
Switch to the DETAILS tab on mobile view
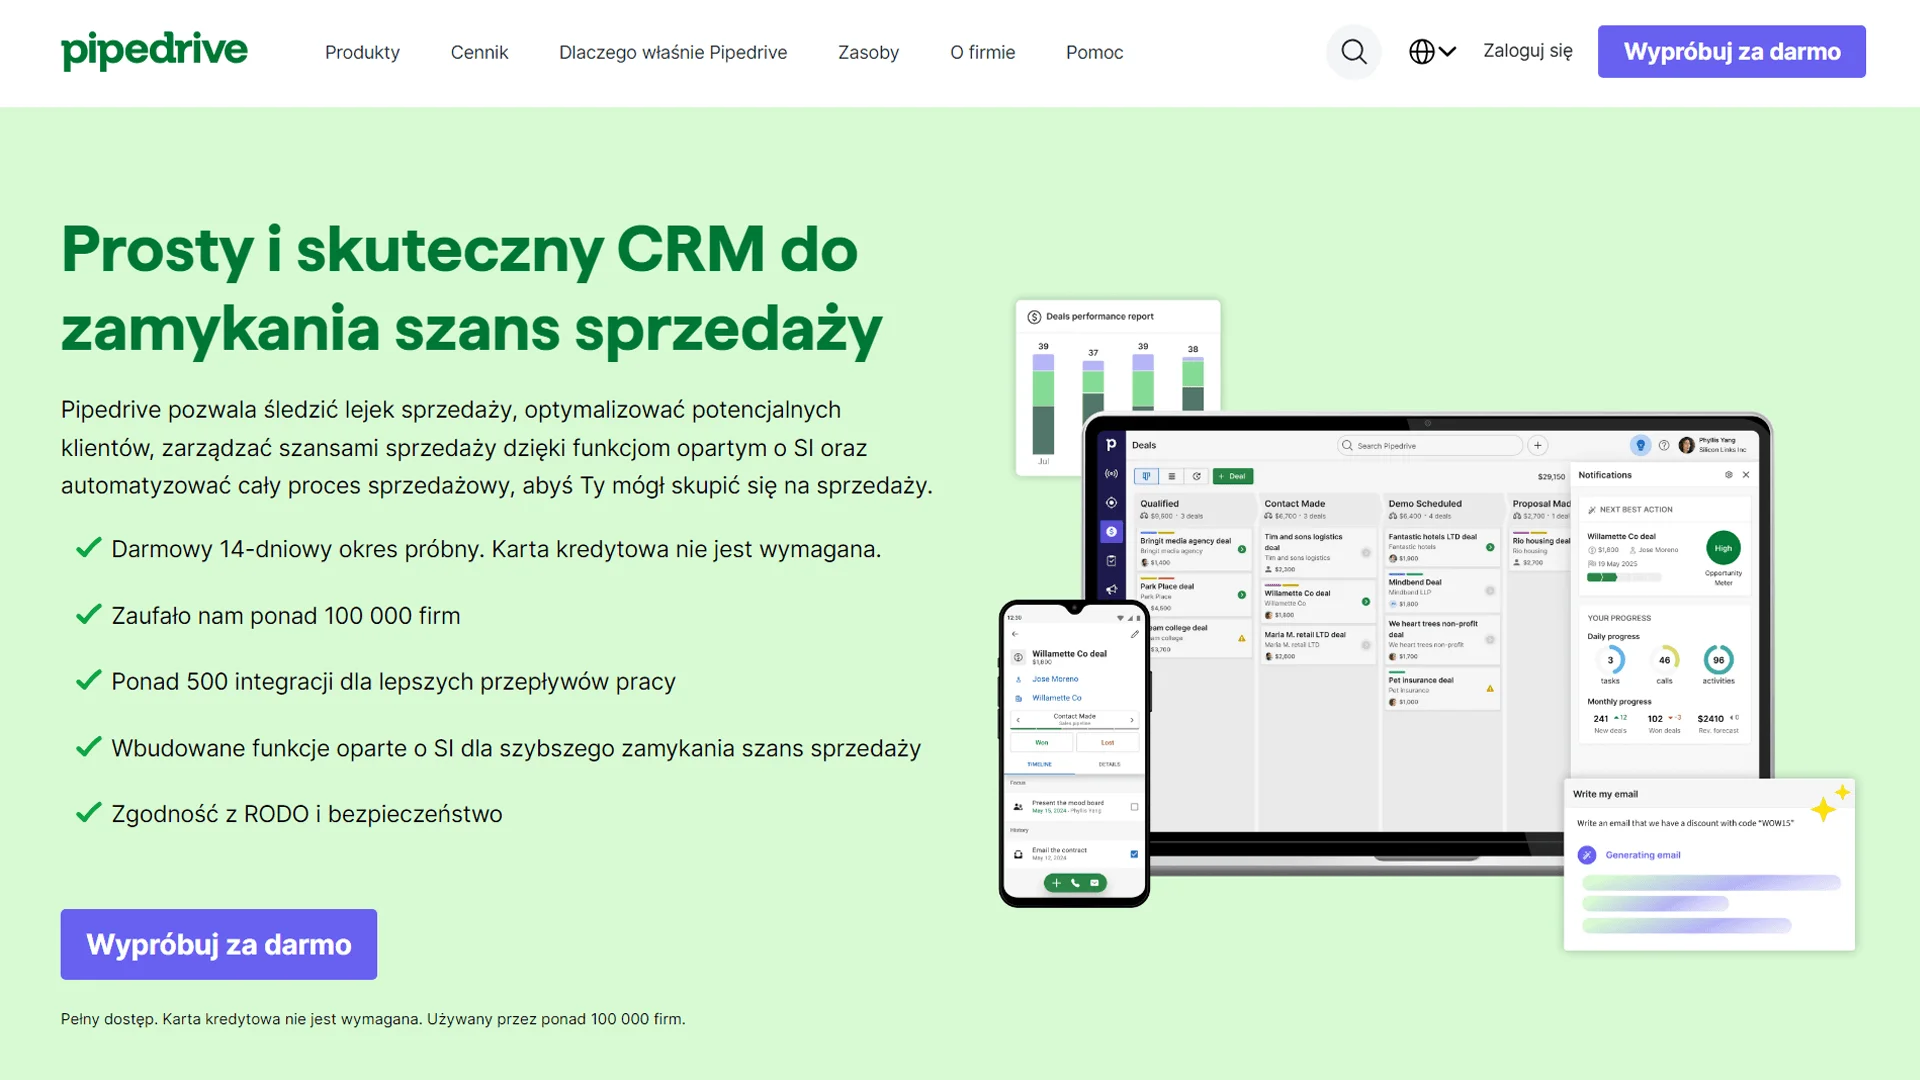click(x=1109, y=764)
